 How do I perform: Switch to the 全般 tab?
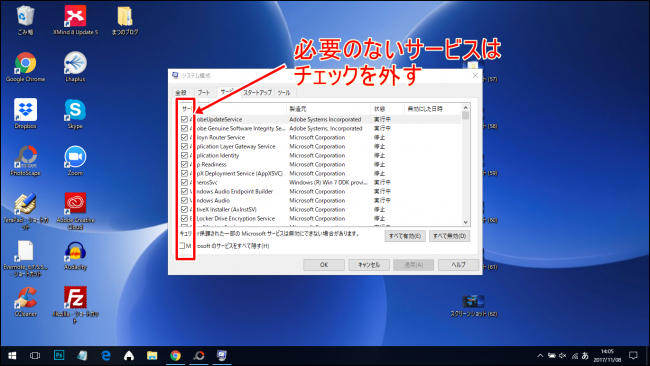click(181, 92)
